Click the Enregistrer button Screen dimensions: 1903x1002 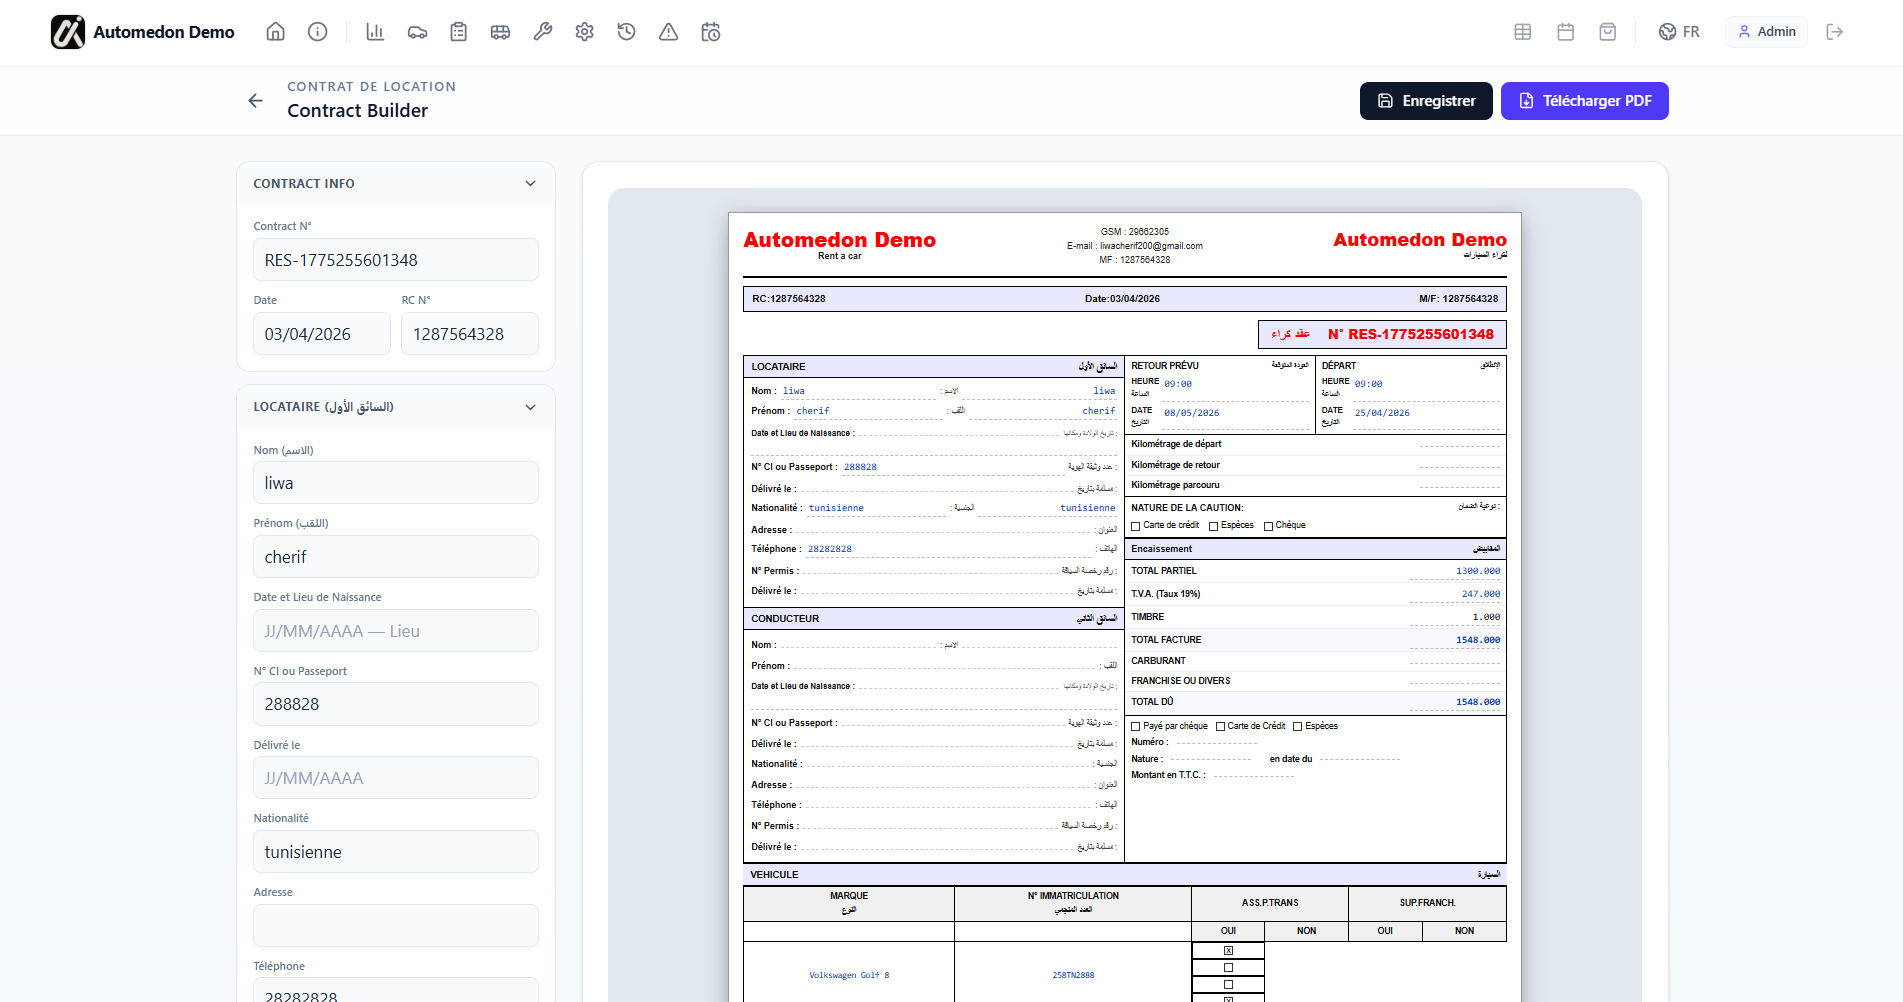point(1426,100)
